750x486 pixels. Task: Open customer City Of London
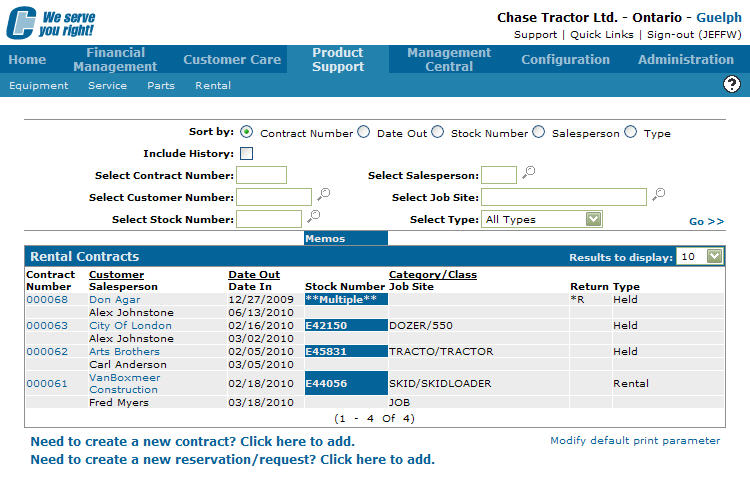(x=130, y=325)
